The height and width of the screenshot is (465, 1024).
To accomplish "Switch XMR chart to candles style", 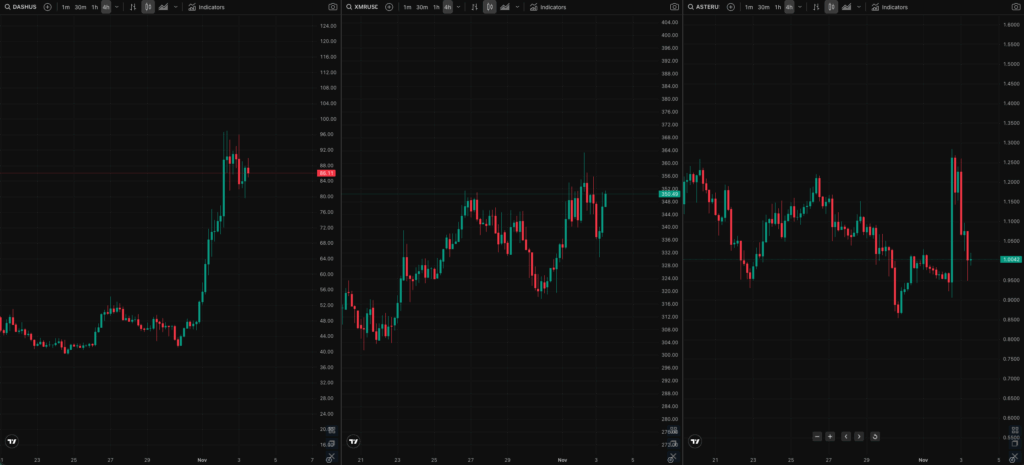I will pyautogui.click(x=489, y=7).
